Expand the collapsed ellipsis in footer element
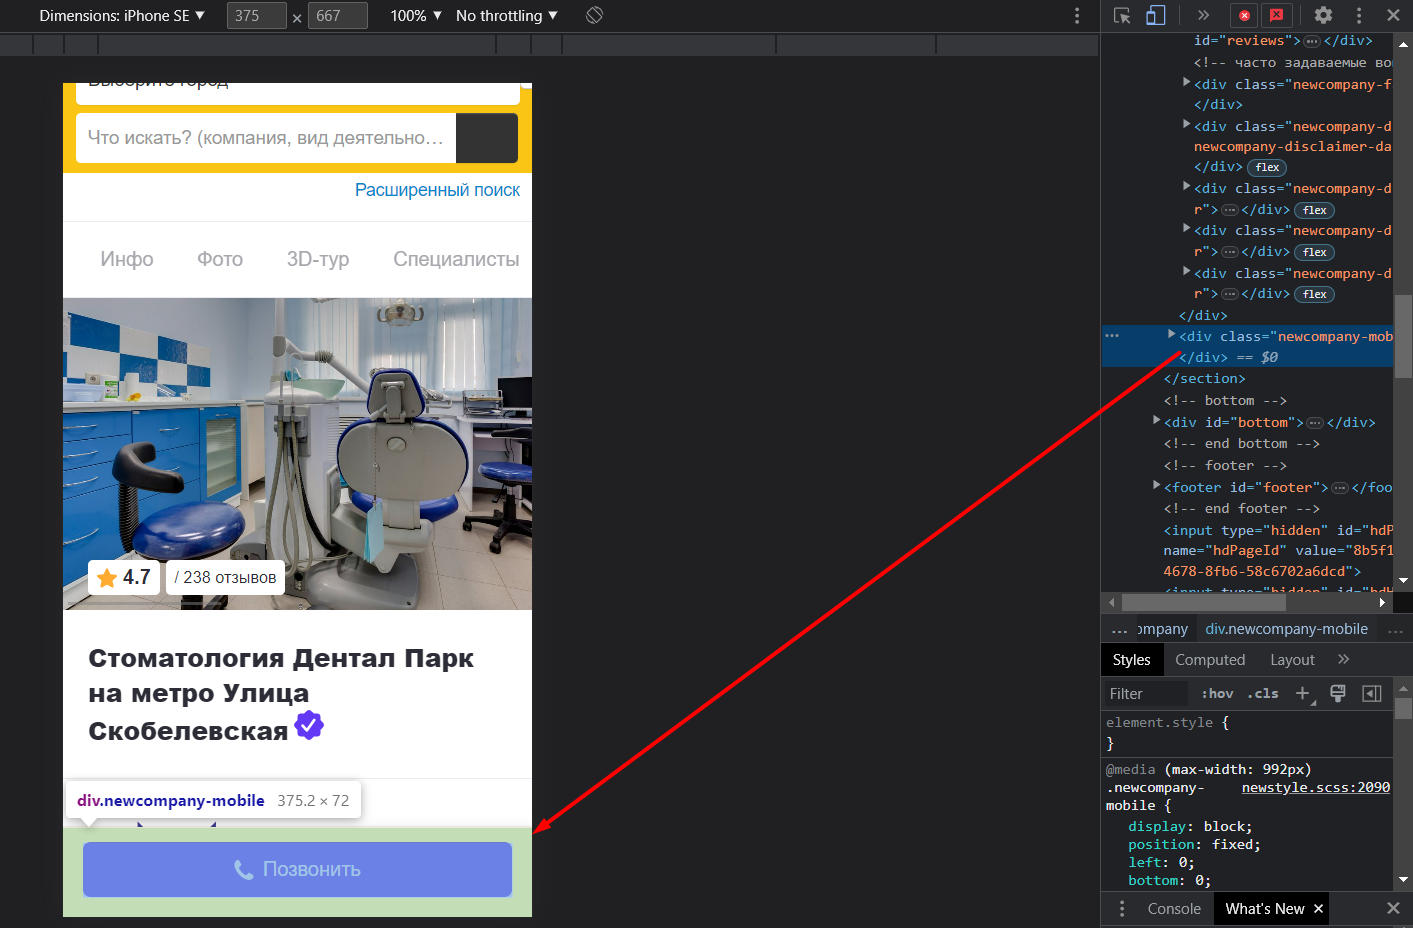Viewport: 1413px width, 928px height. tap(1340, 488)
